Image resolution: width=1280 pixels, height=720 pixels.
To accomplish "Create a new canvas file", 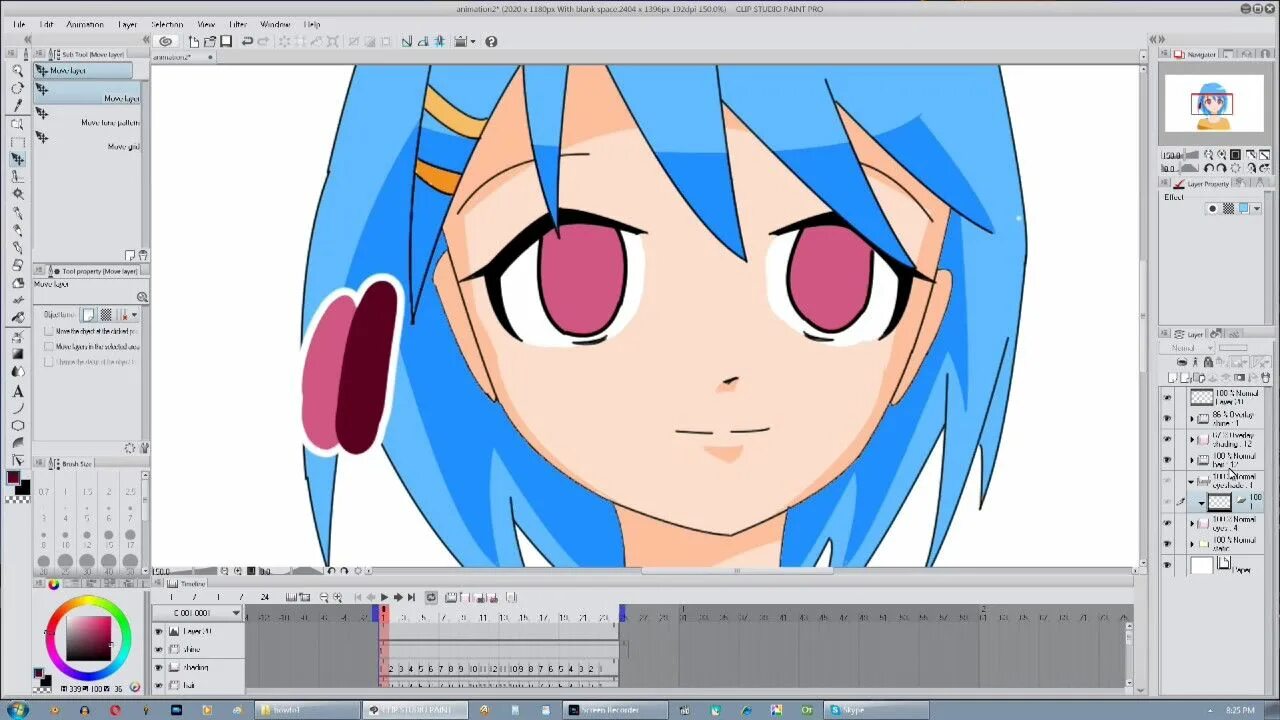I will tap(193, 41).
